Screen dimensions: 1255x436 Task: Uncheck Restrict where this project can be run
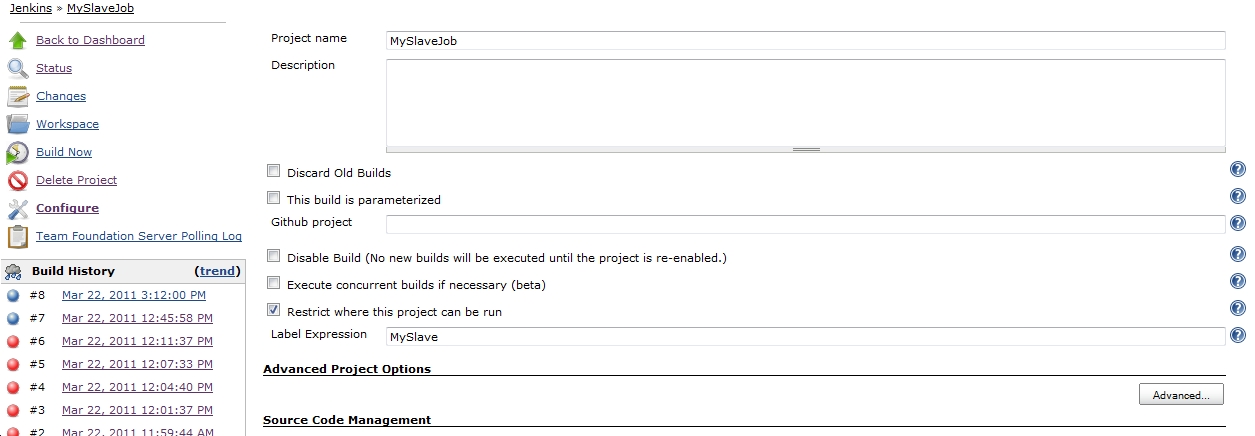pyautogui.click(x=274, y=311)
